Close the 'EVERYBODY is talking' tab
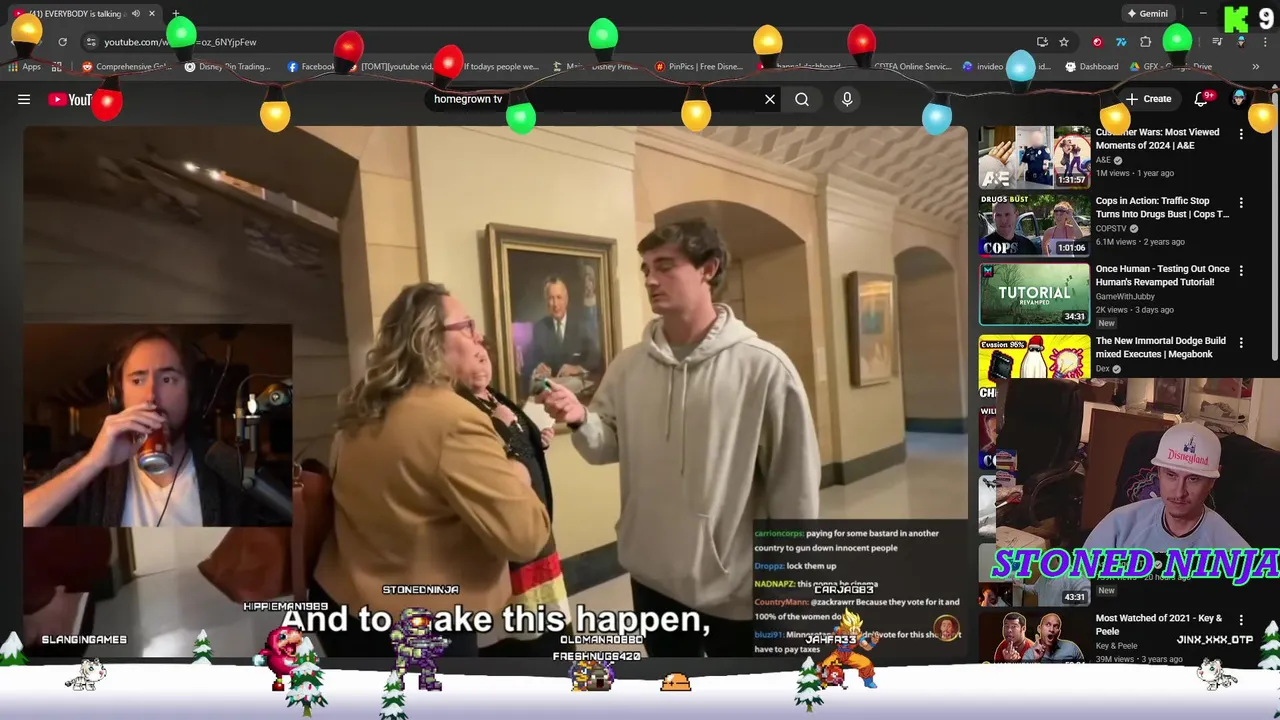 152,14
